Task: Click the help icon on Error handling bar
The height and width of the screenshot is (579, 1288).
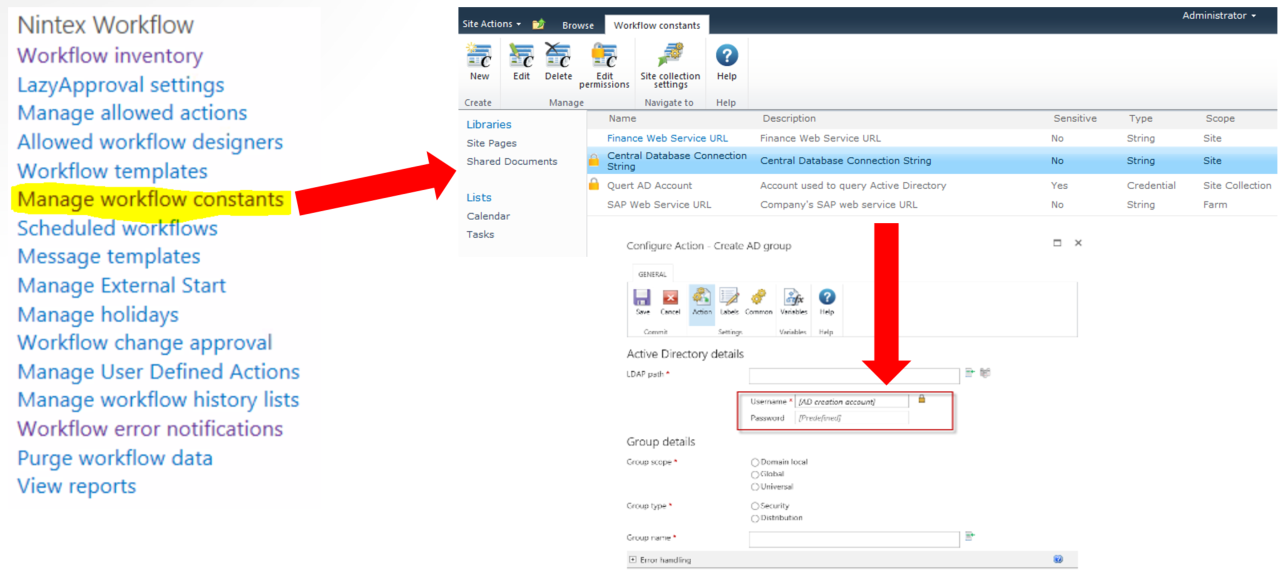Action: tap(1058, 559)
